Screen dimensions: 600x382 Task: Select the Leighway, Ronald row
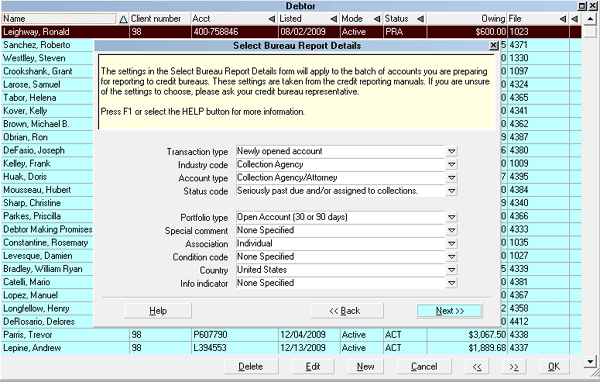click(291, 32)
